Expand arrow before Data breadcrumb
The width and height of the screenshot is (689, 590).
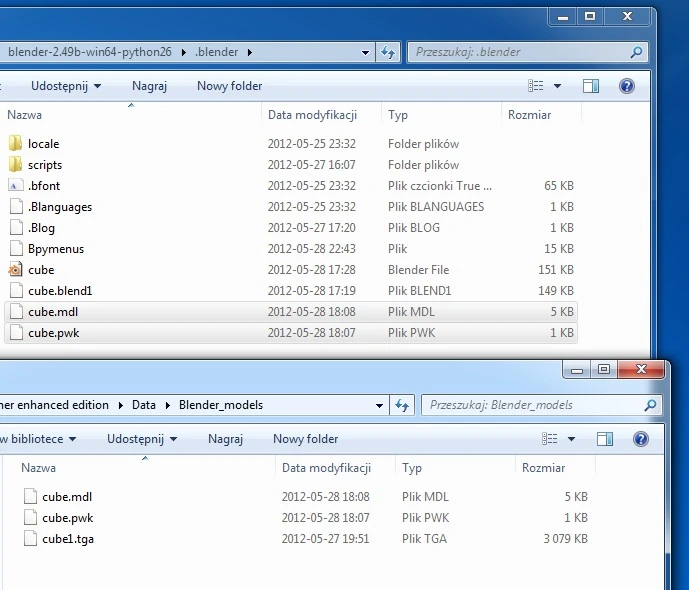pos(120,405)
